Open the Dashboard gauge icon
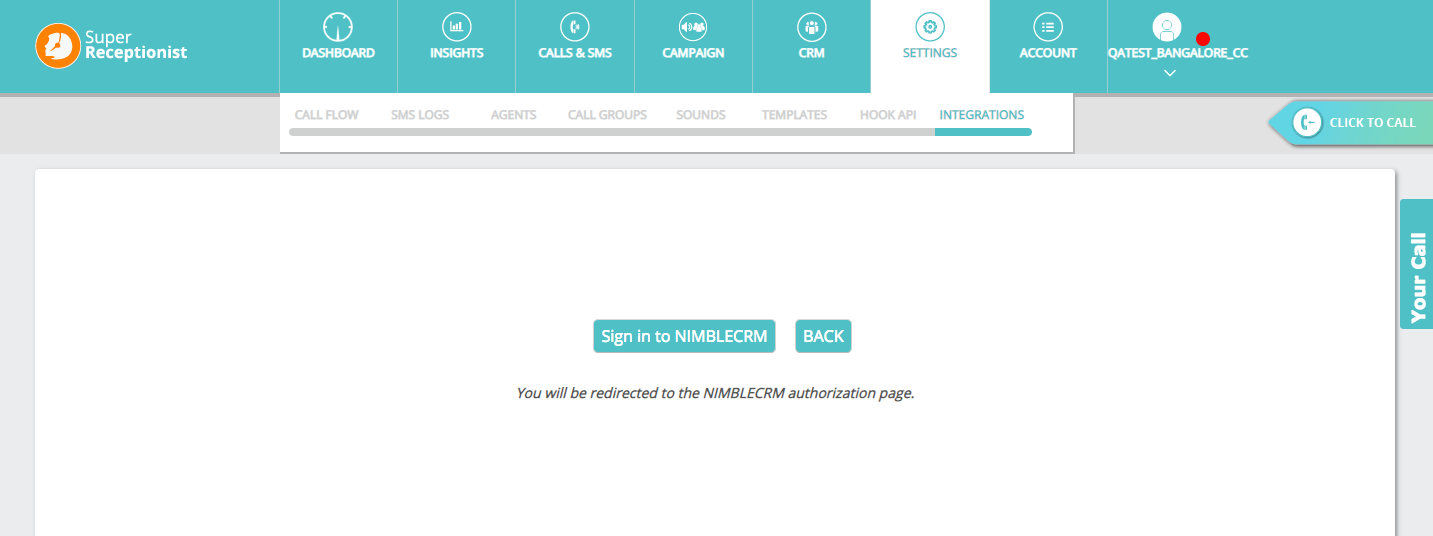Image resolution: width=1433 pixels, height=536 pixels. (338, 27)
